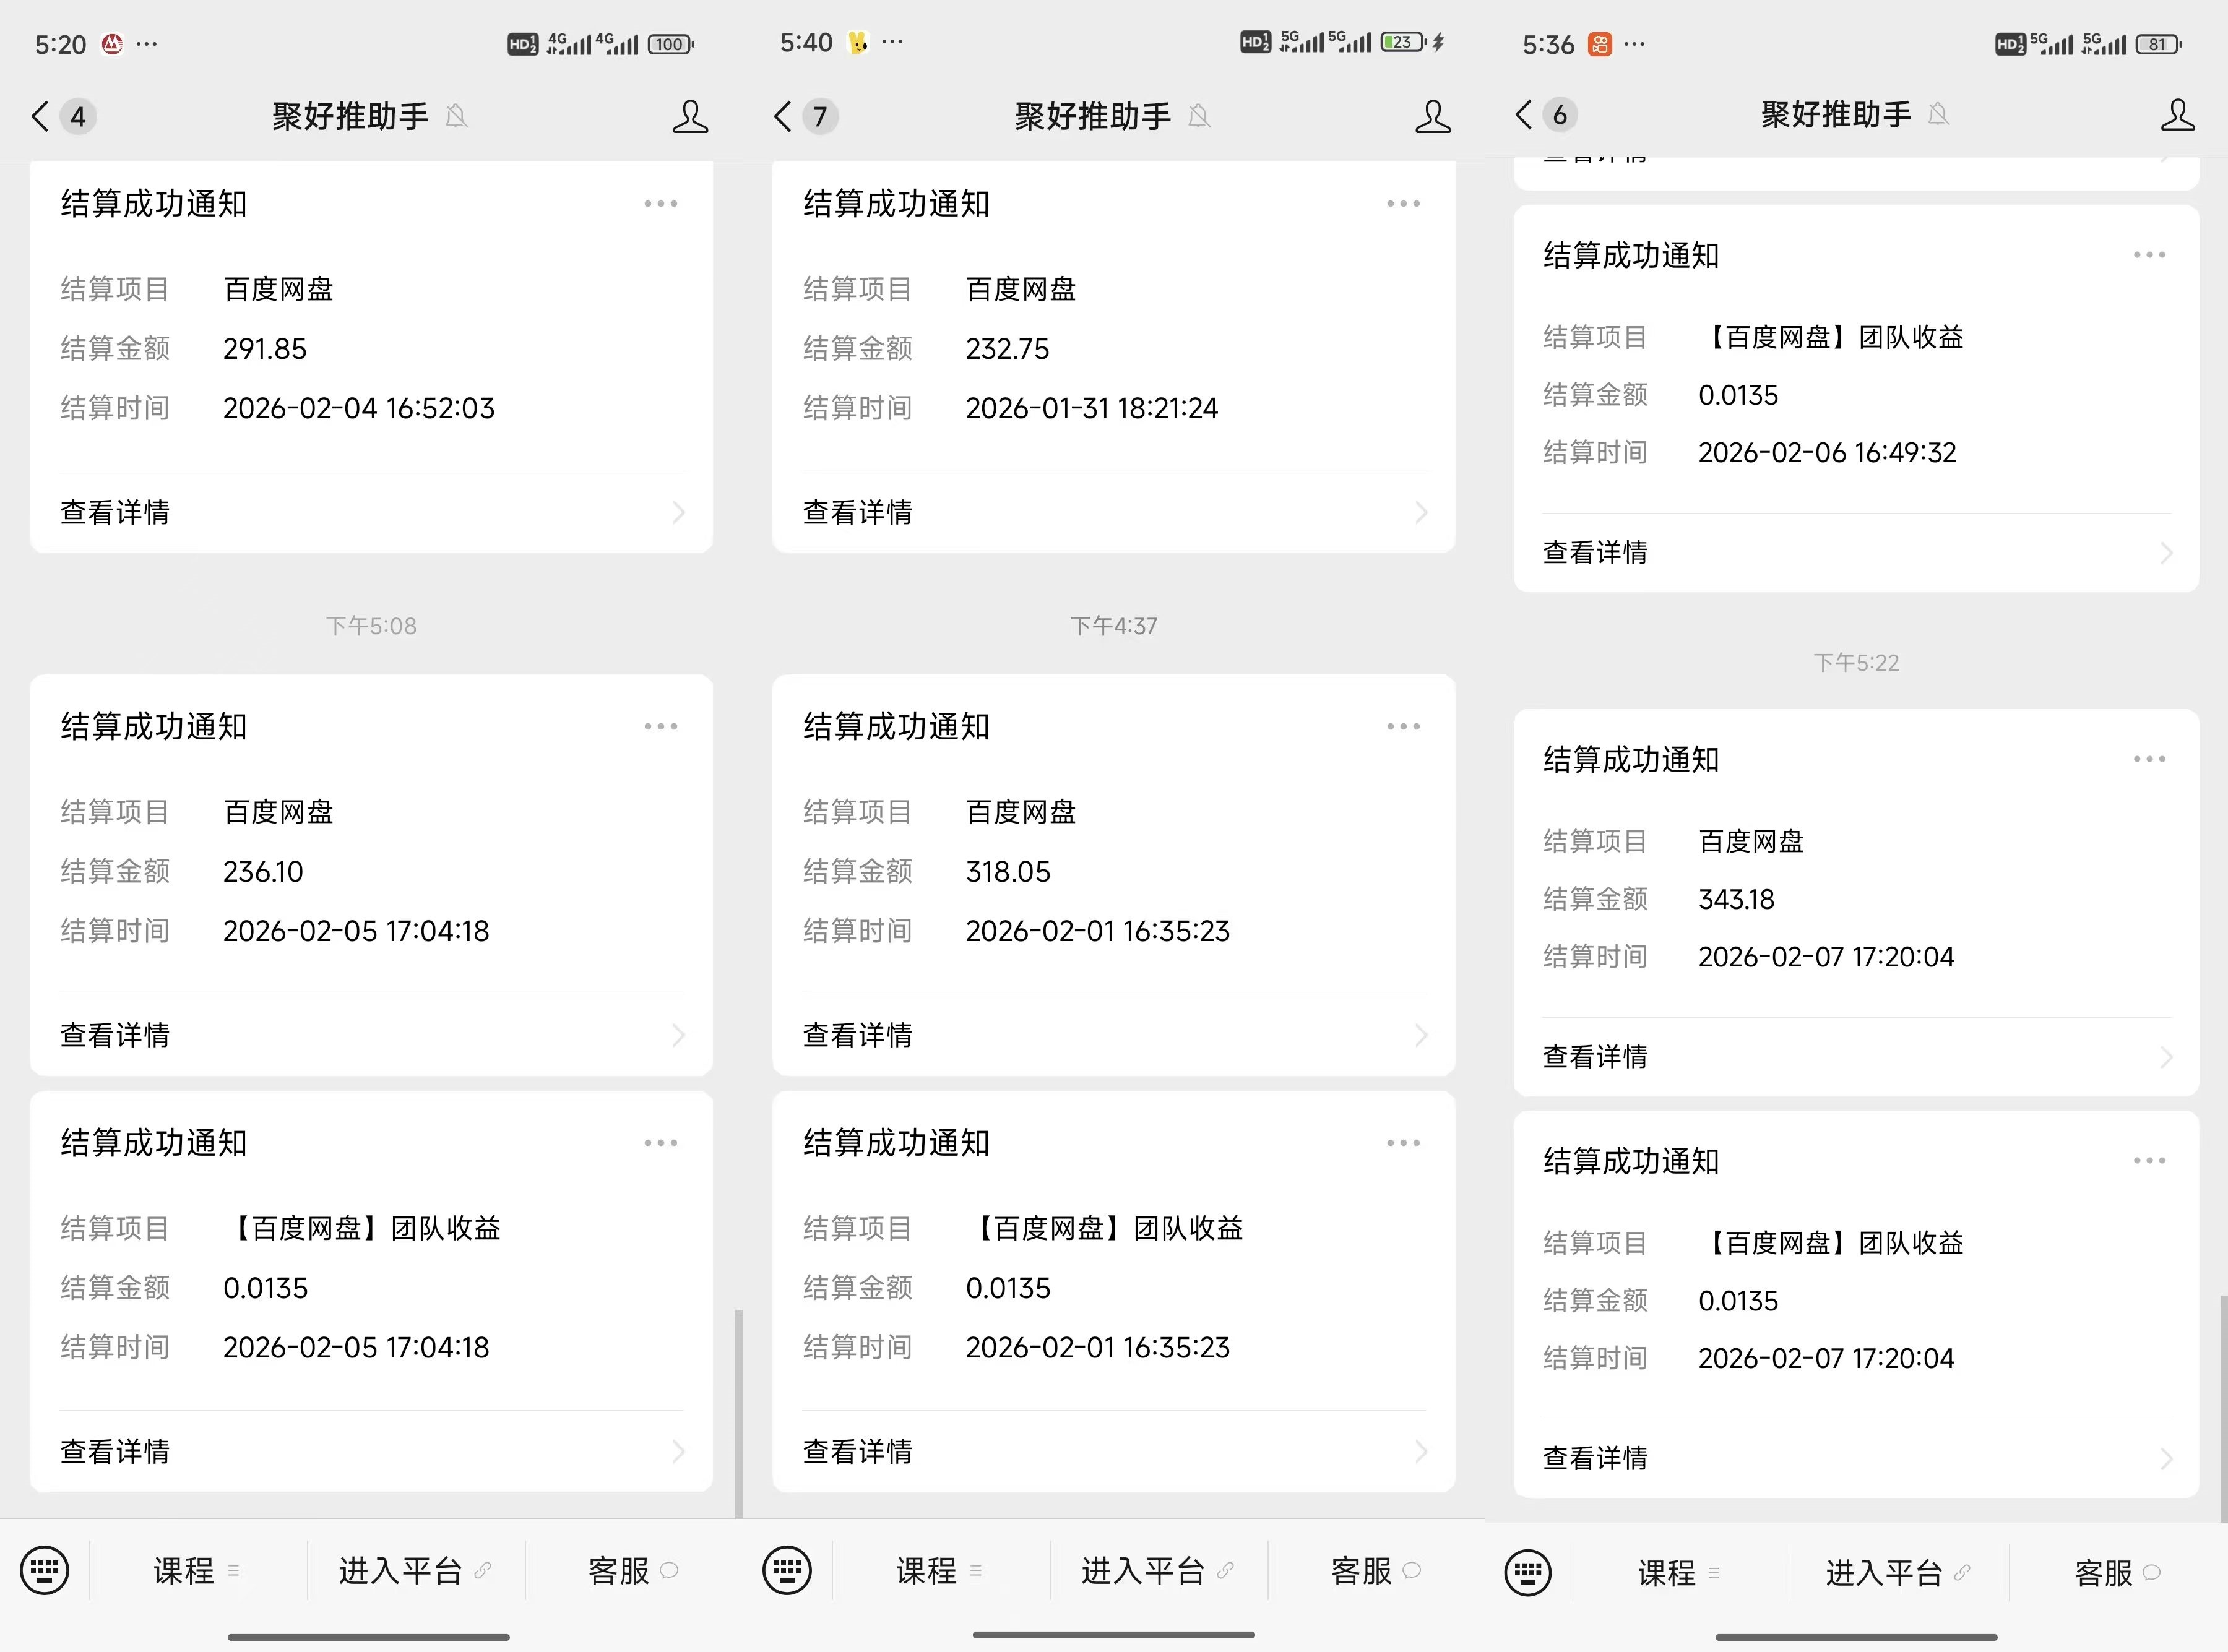
Task: Open more options on 236.10 settlement card
Action: 661,726
